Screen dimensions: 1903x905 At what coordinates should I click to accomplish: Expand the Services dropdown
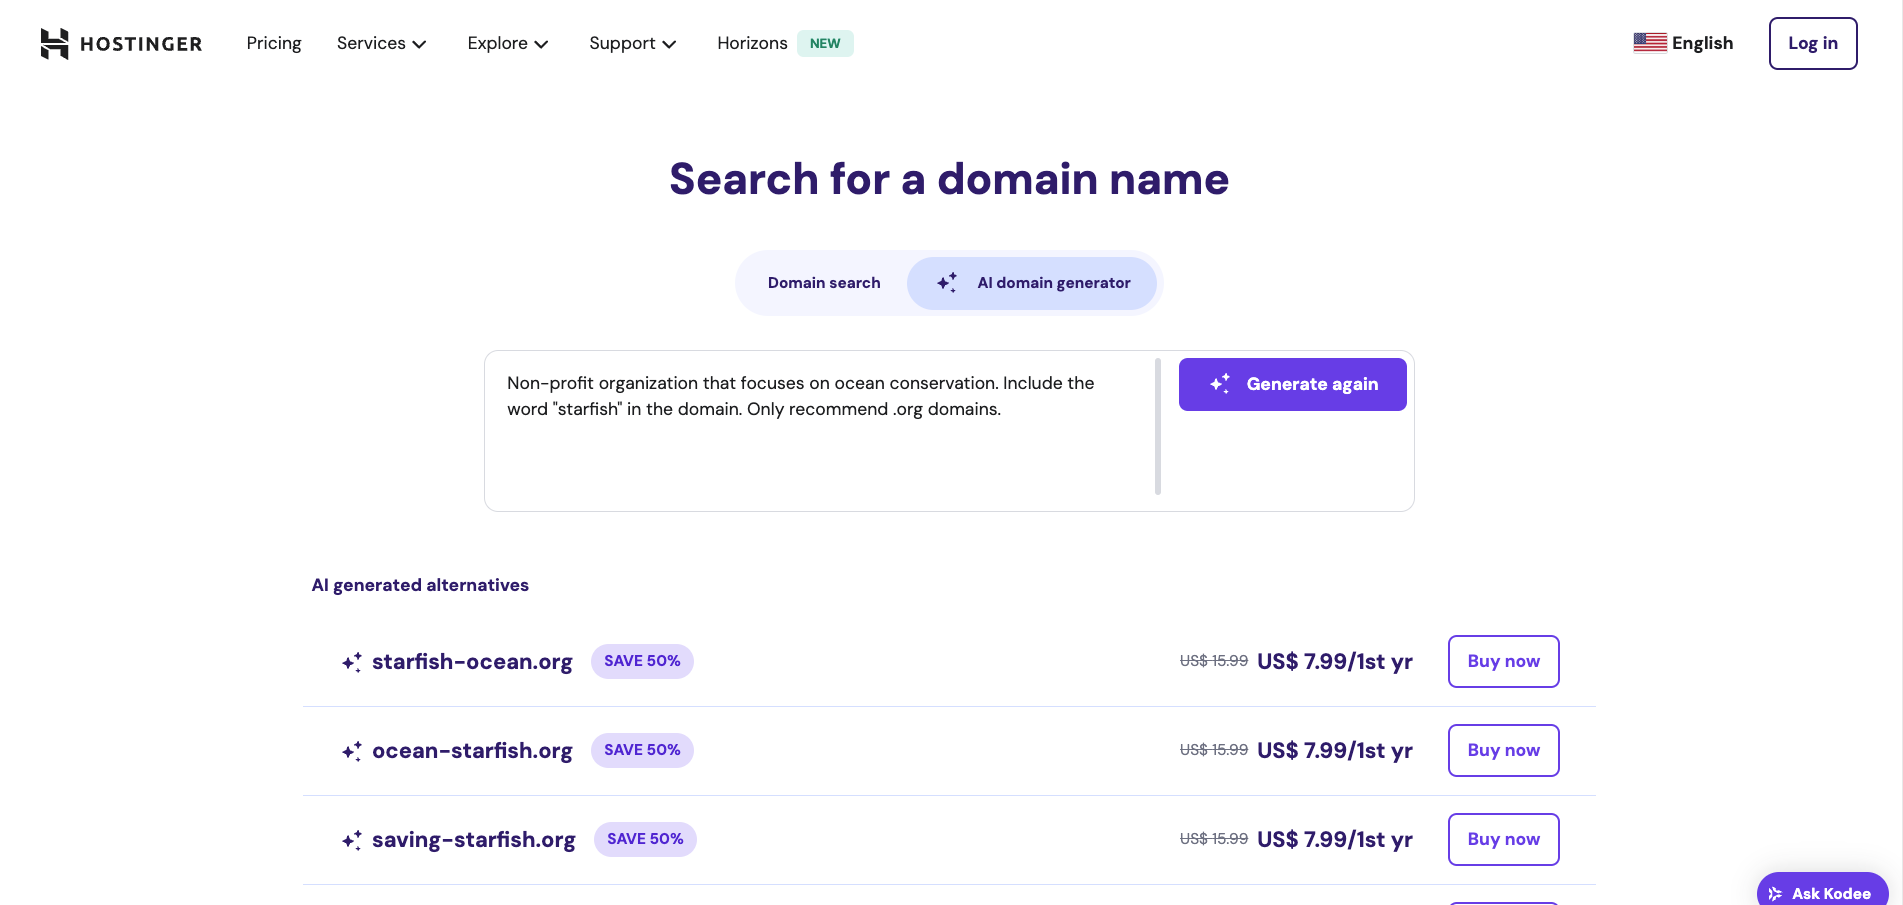tap(381, 43)
